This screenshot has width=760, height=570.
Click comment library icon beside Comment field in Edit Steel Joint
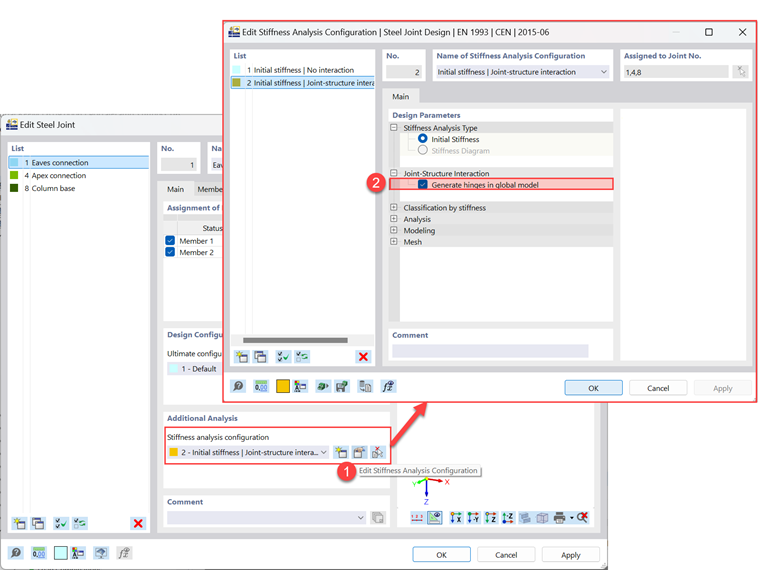tap(378, 518)
